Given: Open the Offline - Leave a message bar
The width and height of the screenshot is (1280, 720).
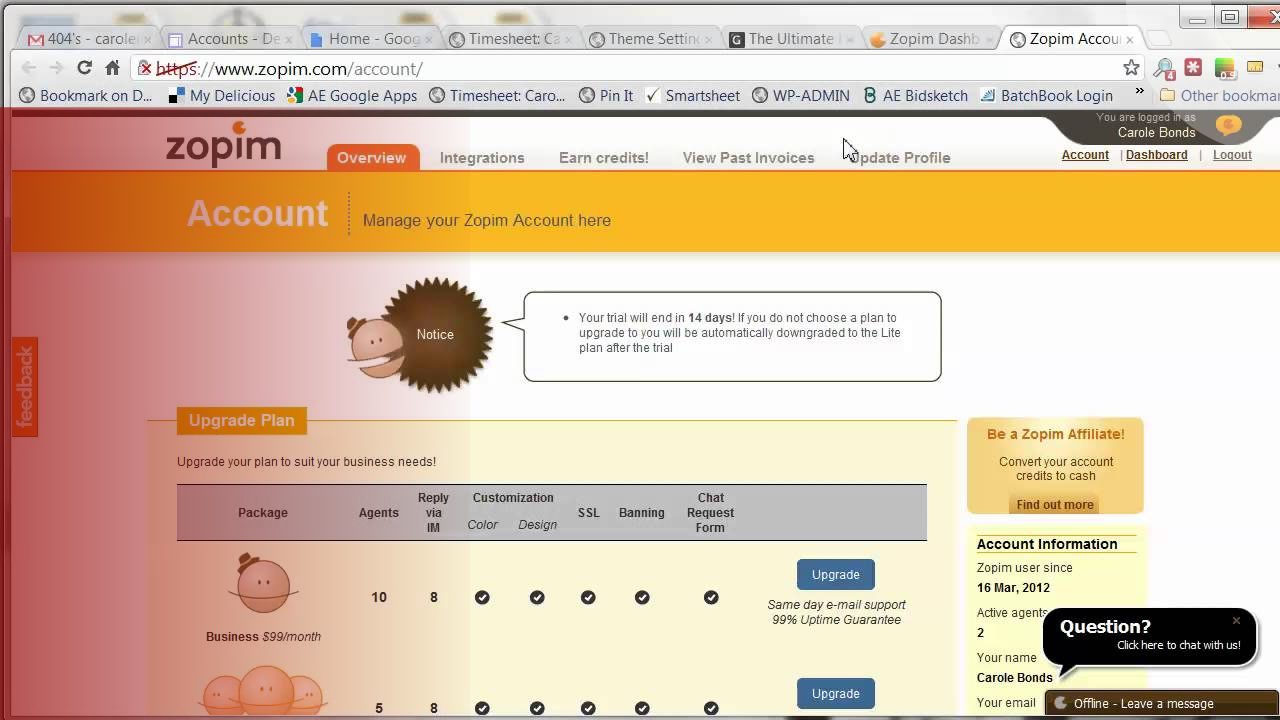Looking at the screenshot, I should point(1162,703).
